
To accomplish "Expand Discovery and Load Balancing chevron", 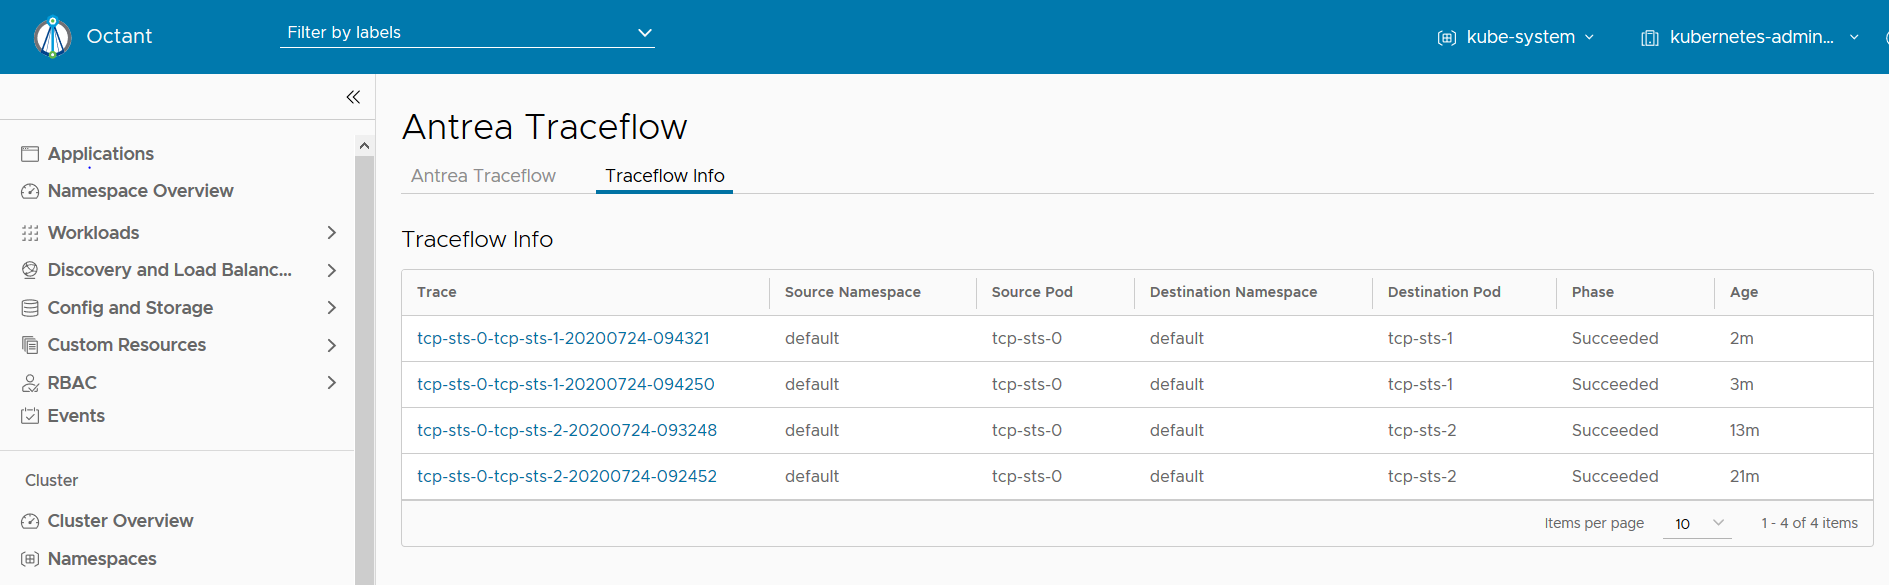I will click(x=332, y=270).
